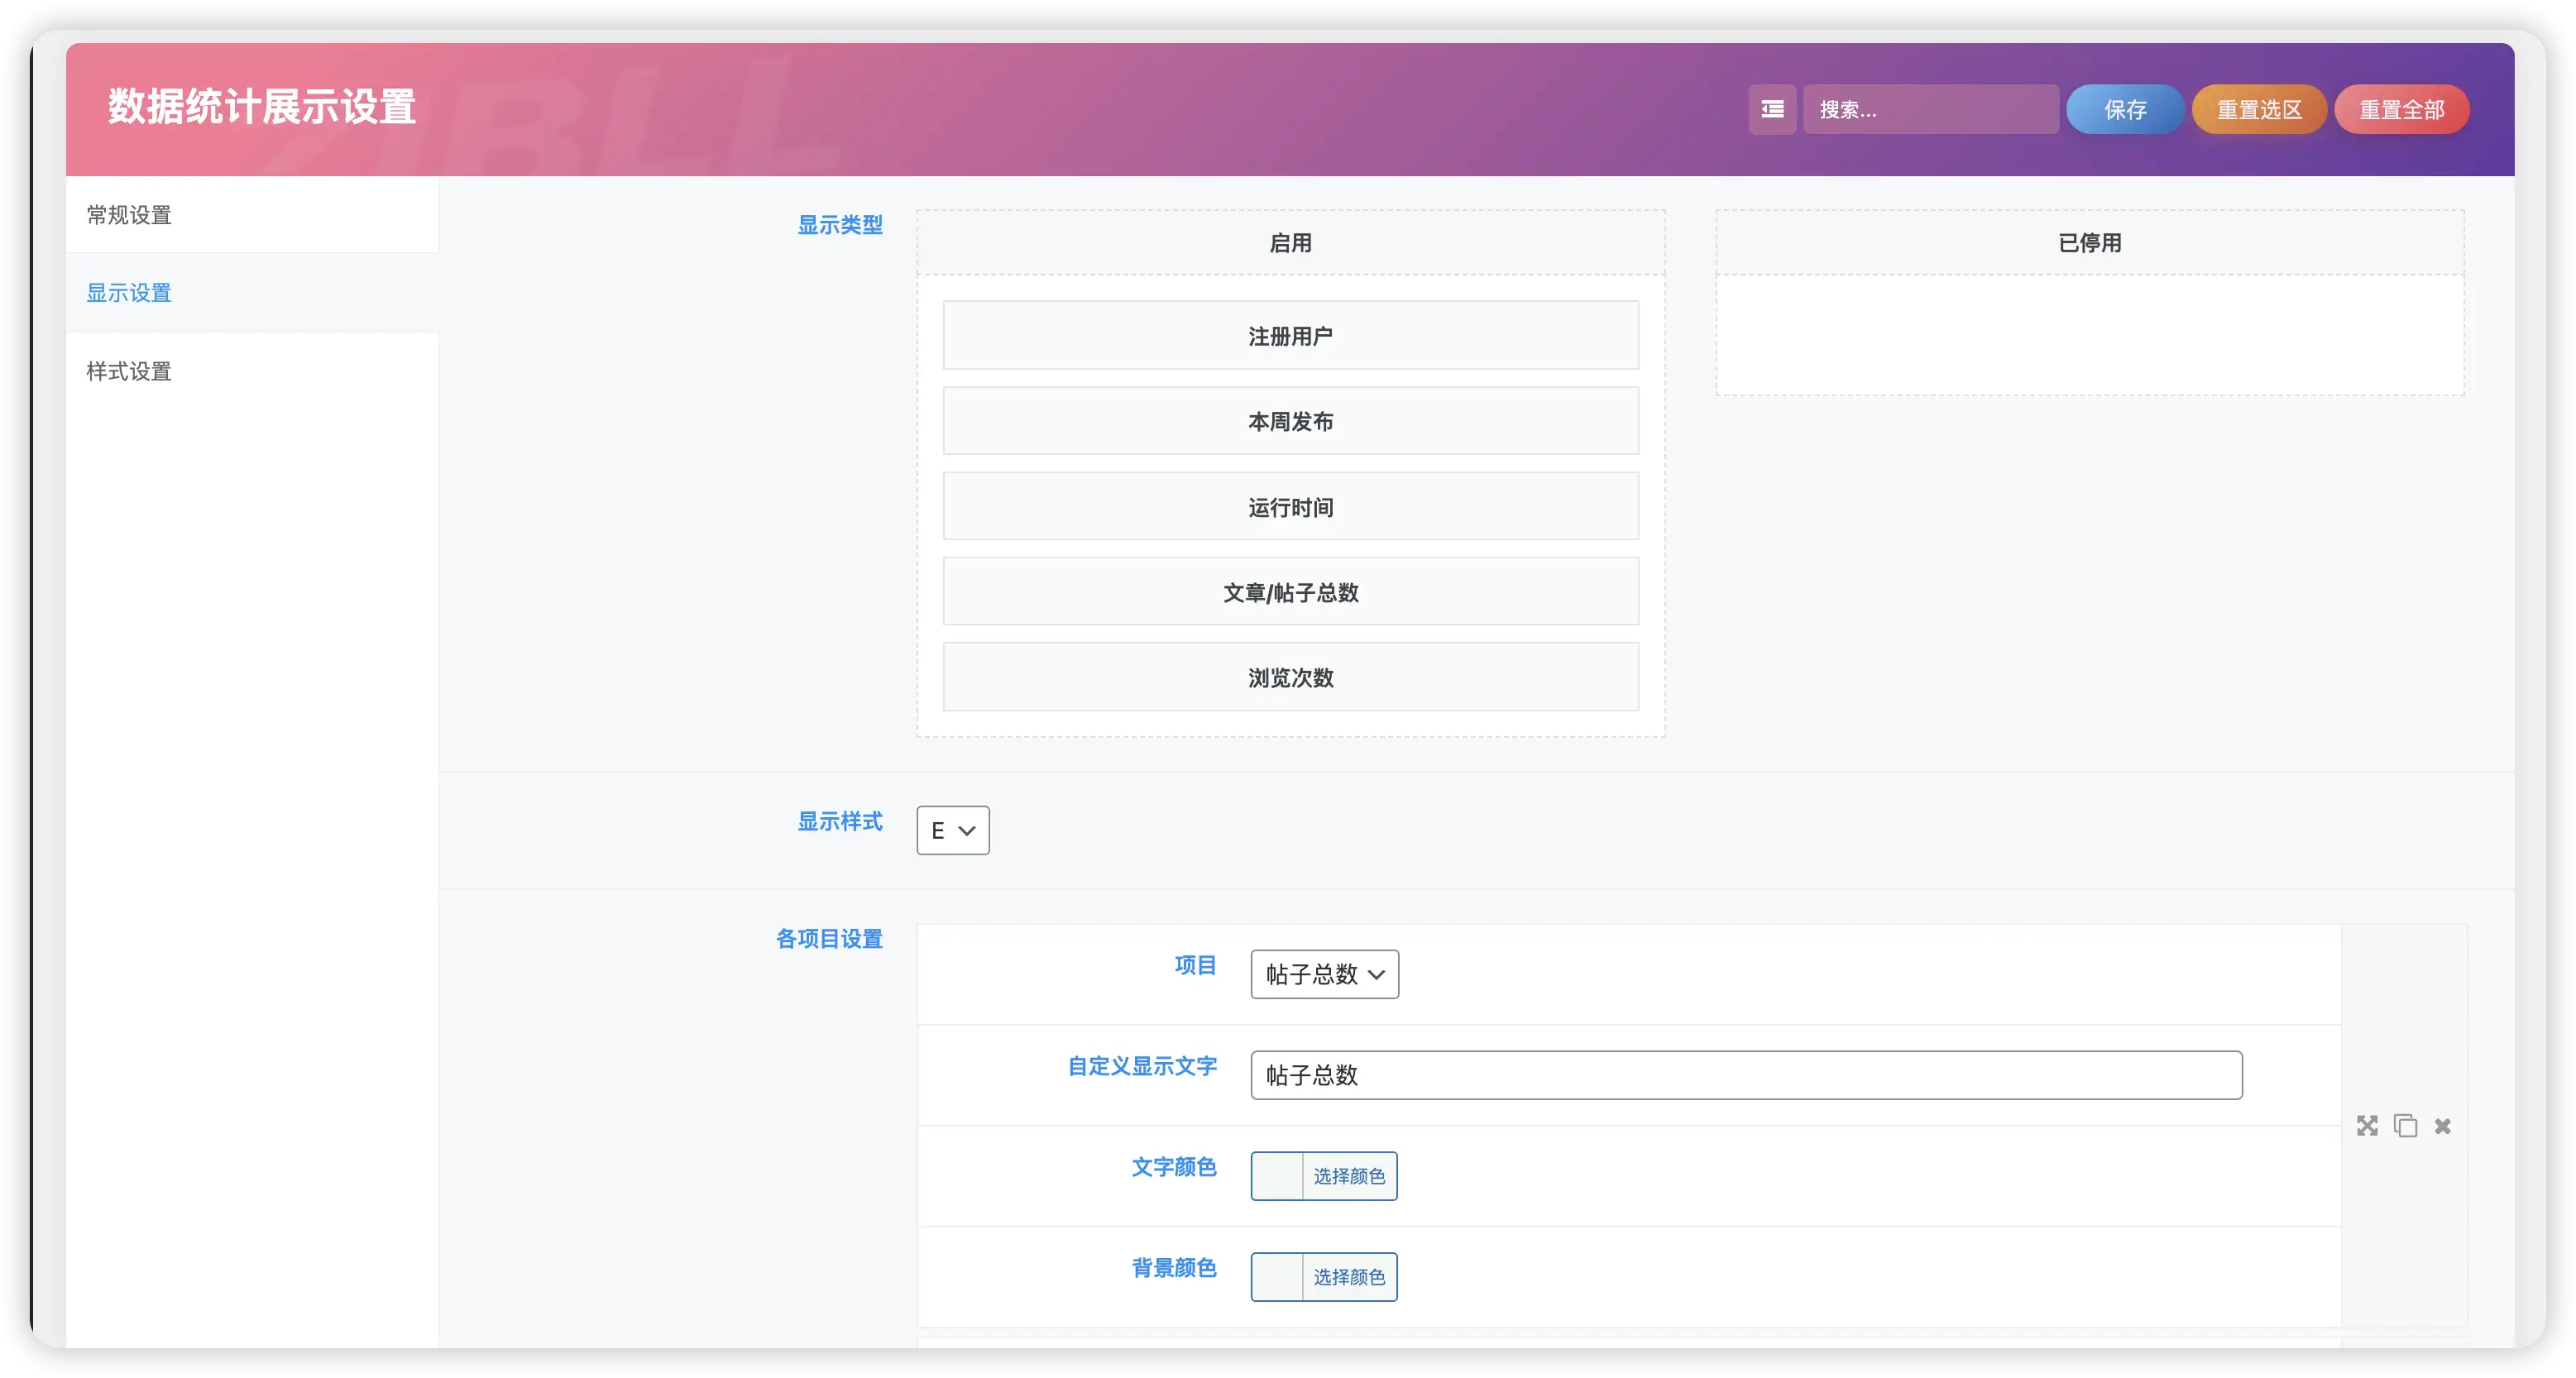Image resolution: width=2576 pixels, height=1378 pixels.
Task: Click the 重置选区 button
Action: [2259, 109]
